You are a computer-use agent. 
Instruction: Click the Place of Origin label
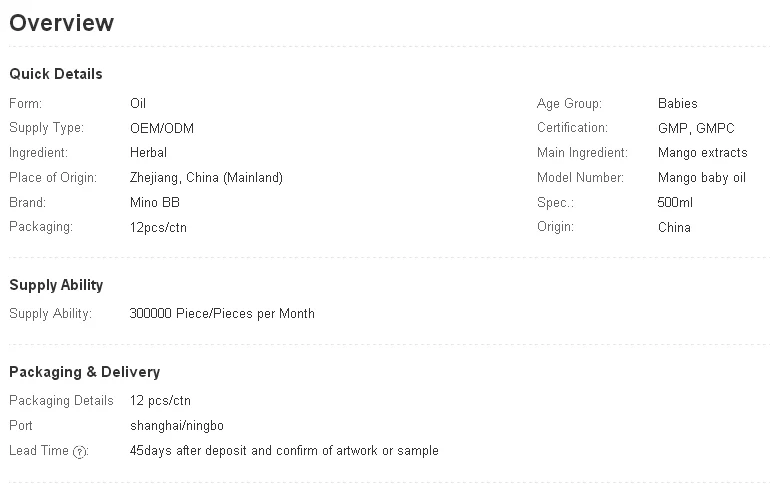(53, 178)
